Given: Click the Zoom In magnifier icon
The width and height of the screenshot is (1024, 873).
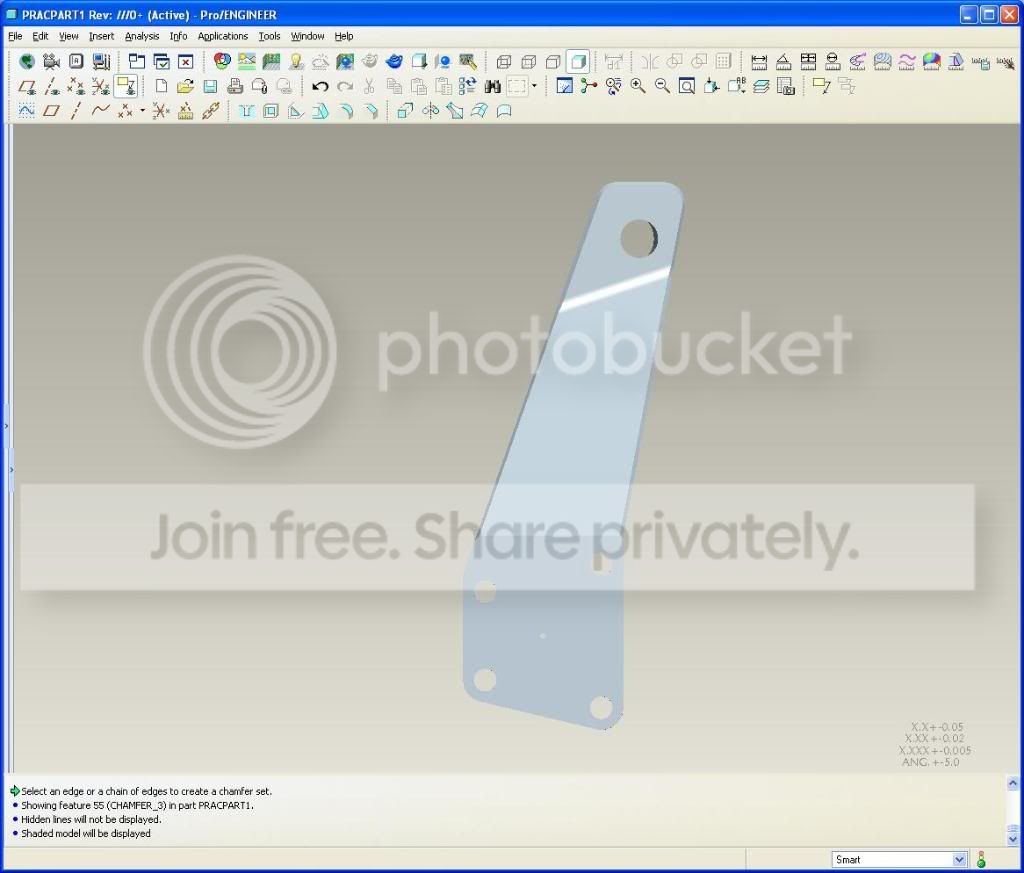Looking at the screenshot, I should pos(637,86).
